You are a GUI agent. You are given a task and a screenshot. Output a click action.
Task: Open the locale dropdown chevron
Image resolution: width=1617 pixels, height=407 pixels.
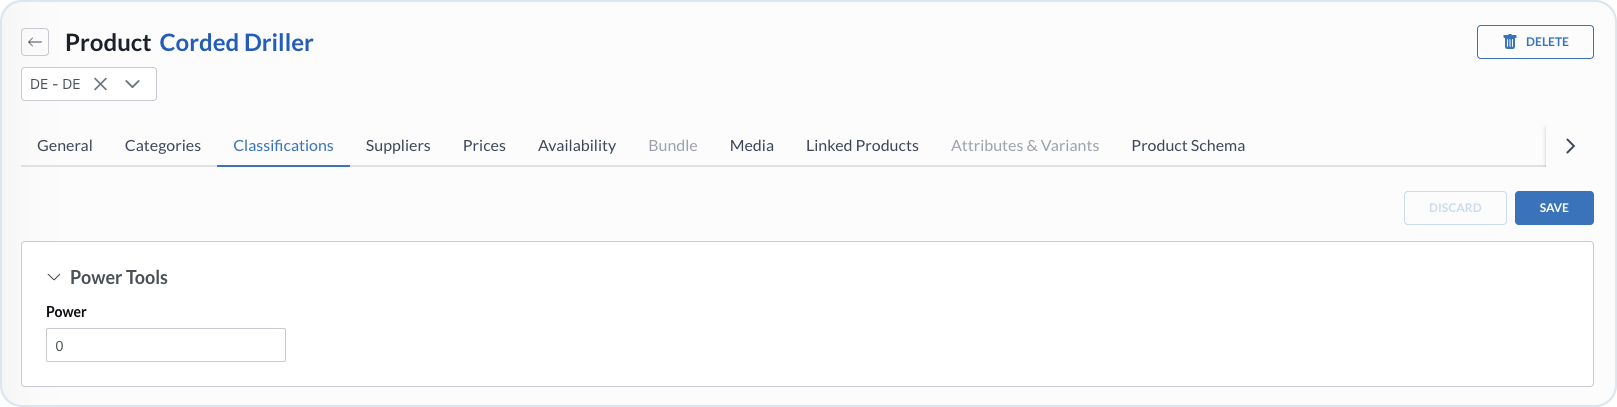(x=132, y=84)
